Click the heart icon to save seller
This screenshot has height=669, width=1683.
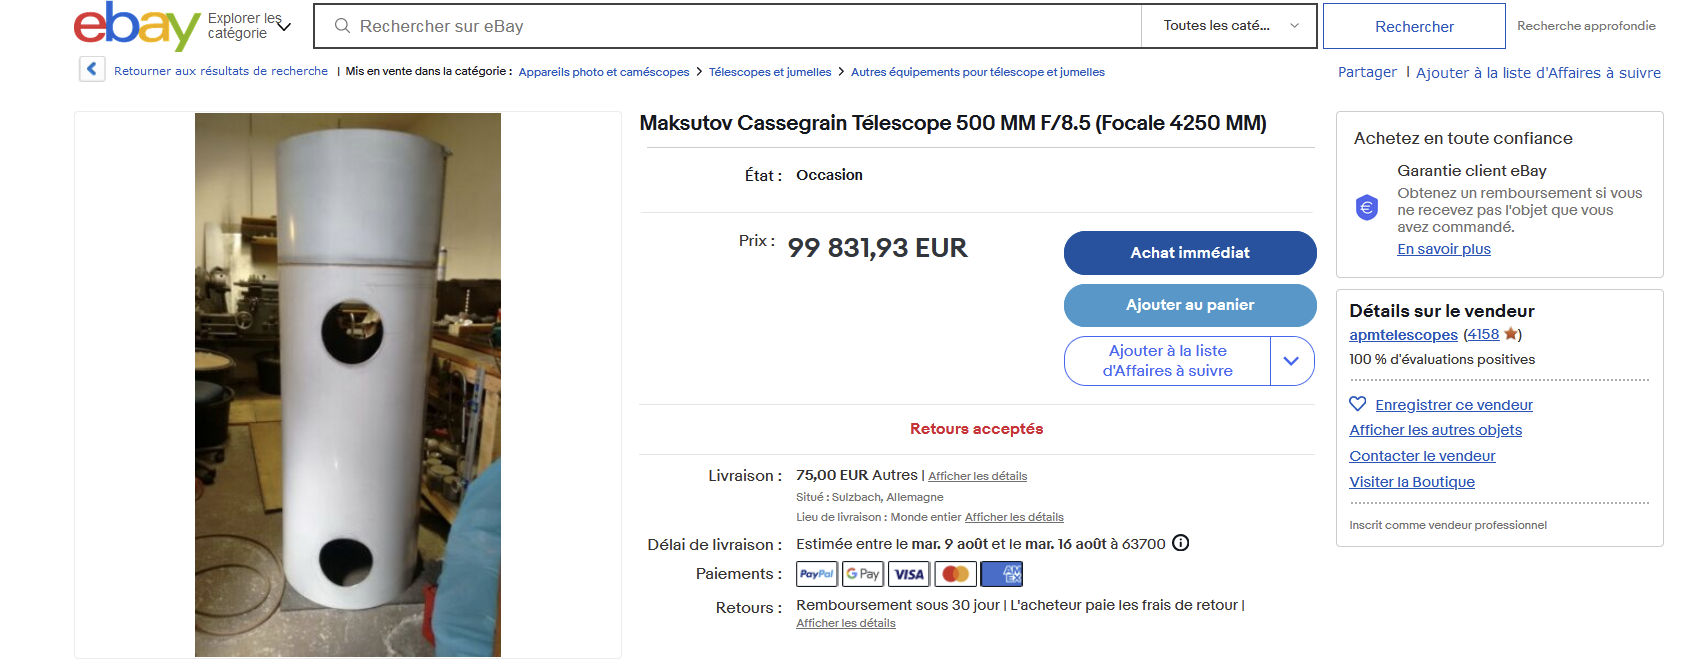(x=1357, y=404)
